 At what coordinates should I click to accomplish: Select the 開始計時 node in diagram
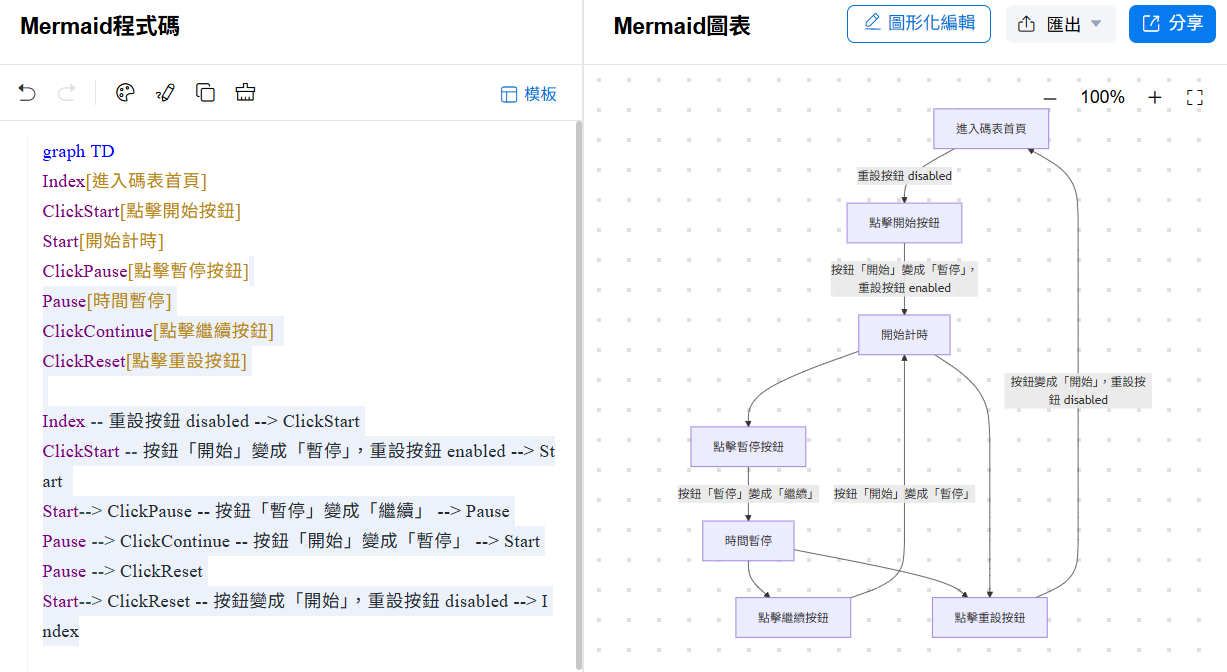tap(904, 335)
